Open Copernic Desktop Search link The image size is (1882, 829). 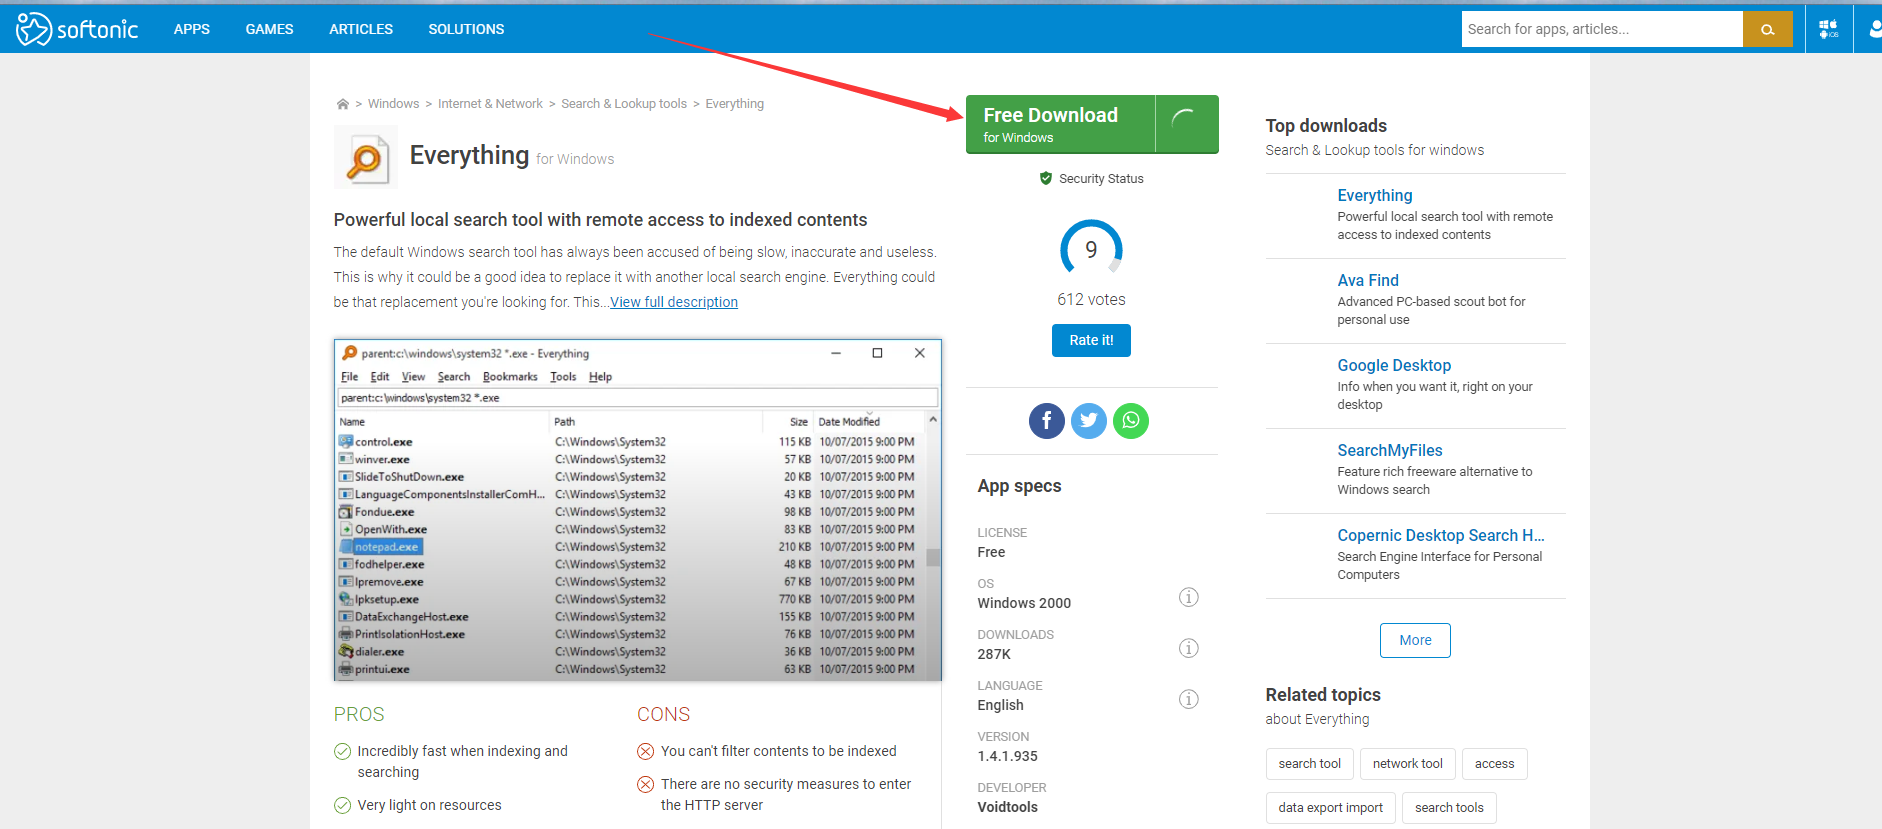tap(1441, 535)
